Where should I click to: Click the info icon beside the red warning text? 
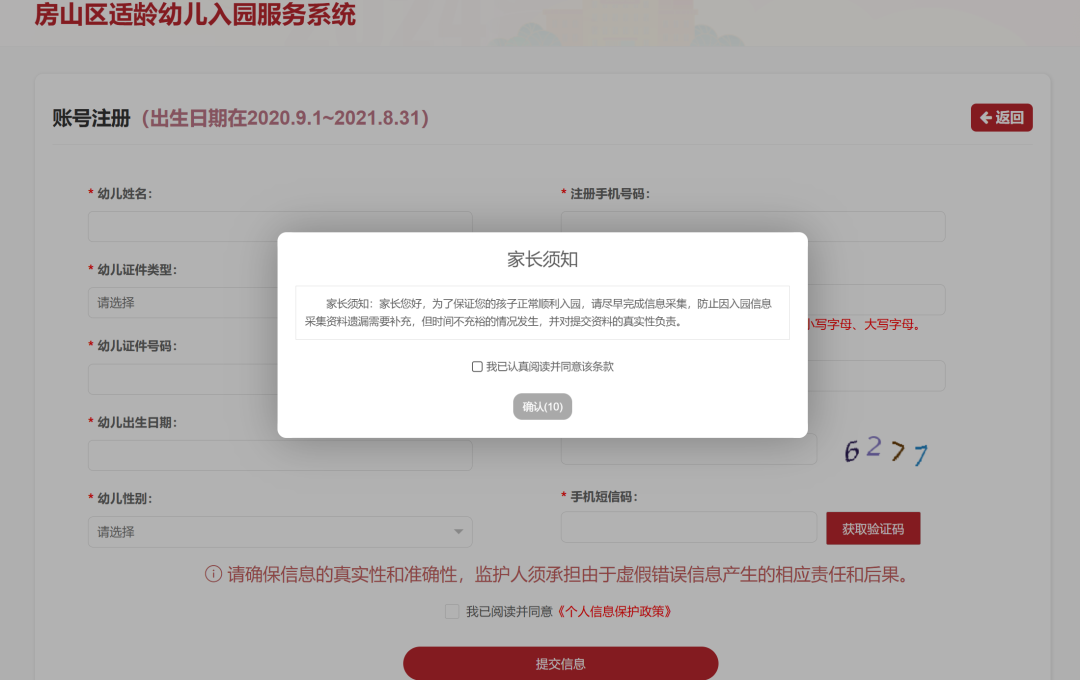pos(214,574)
